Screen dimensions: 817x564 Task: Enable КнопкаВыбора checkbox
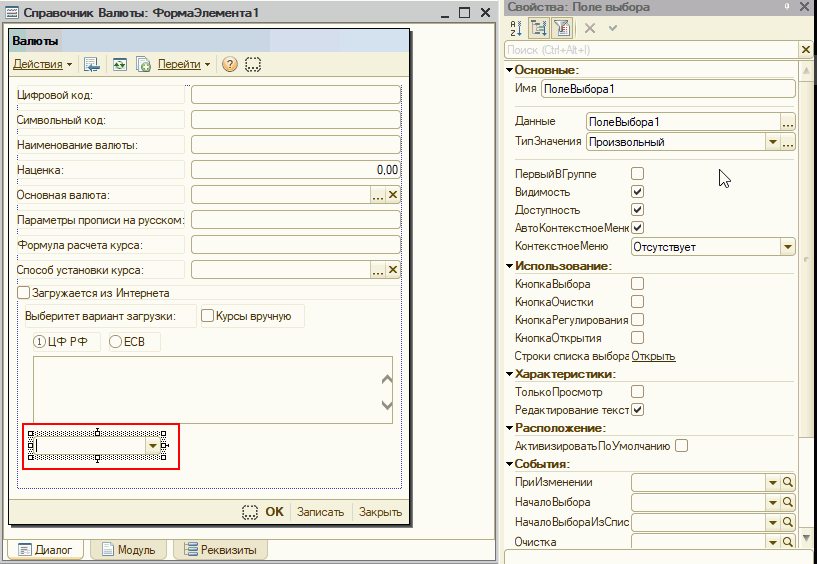[637, 284]
